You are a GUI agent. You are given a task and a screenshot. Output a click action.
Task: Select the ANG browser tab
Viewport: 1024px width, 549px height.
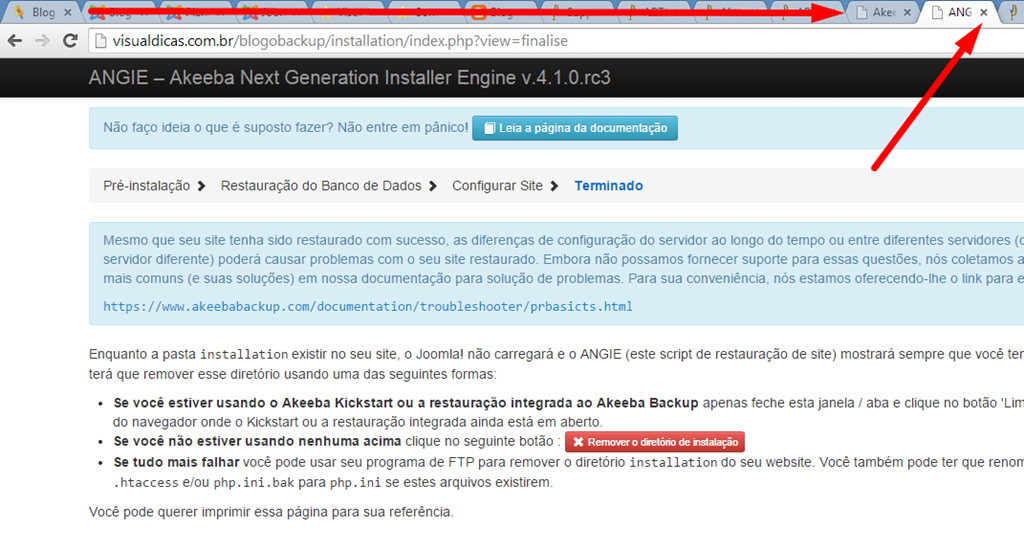[957, 12]
